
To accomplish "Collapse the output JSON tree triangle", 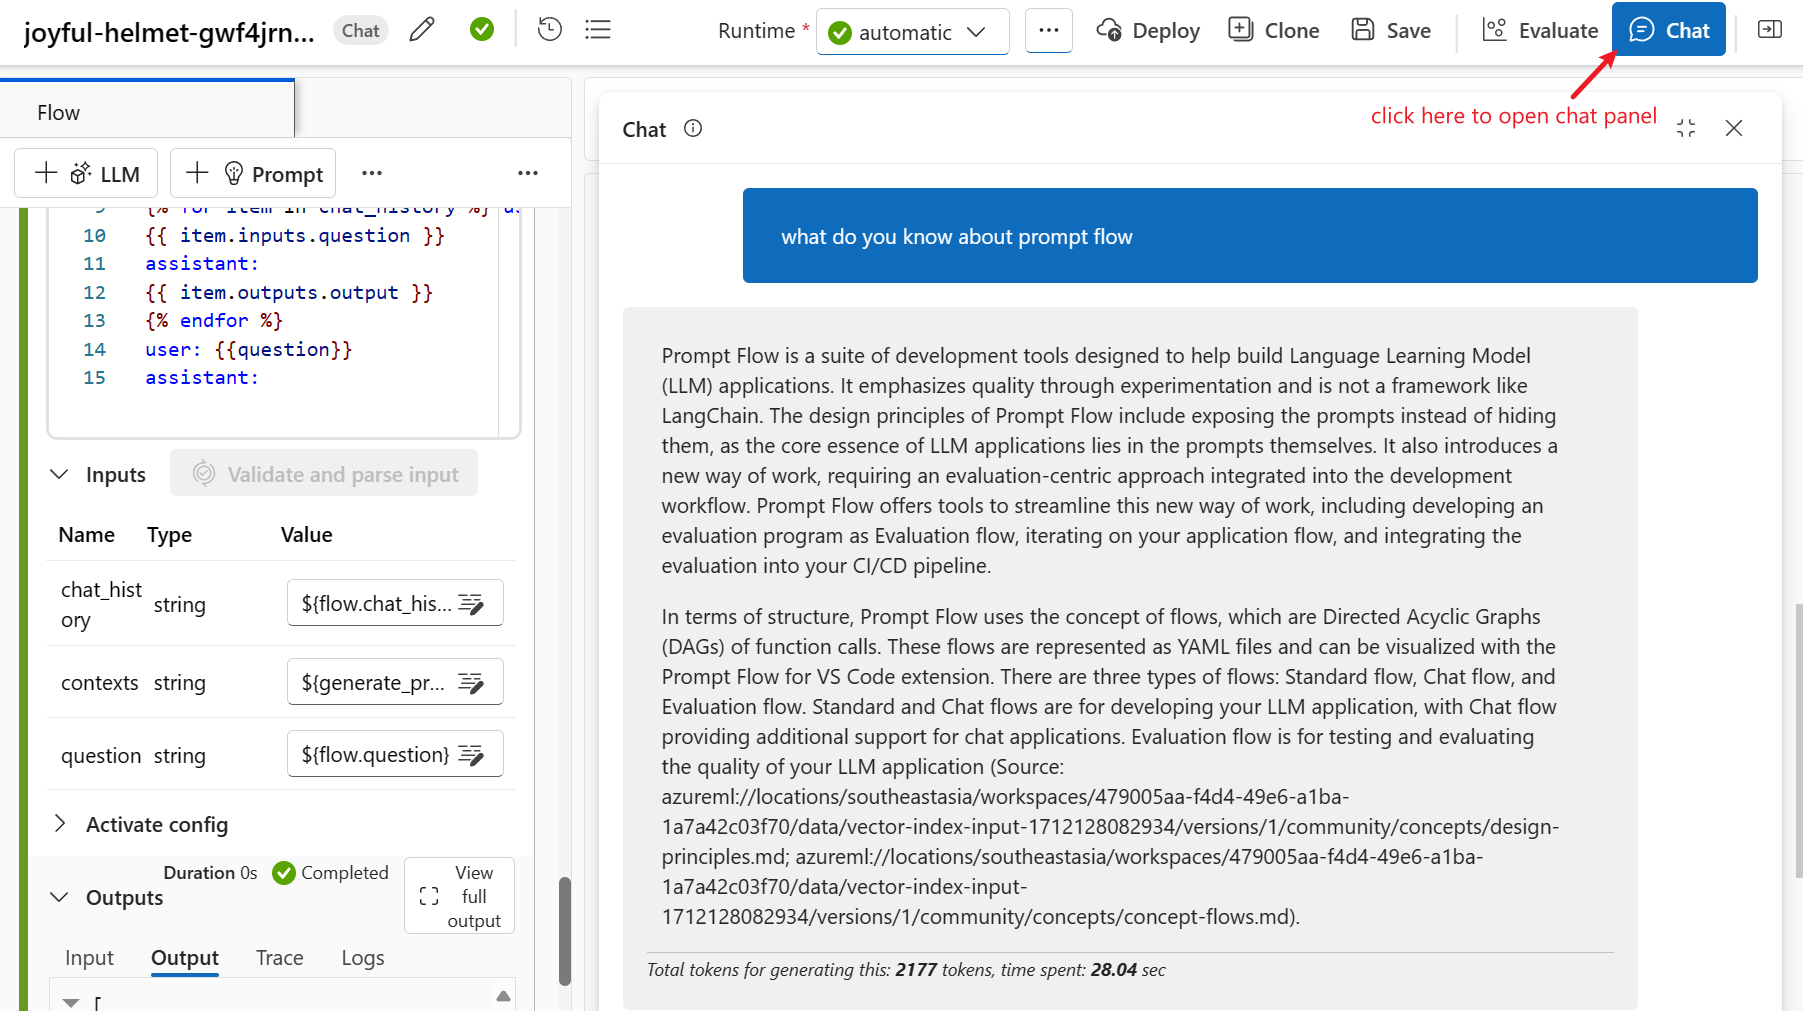I will pyautogui.click(x=71, y=1002).
